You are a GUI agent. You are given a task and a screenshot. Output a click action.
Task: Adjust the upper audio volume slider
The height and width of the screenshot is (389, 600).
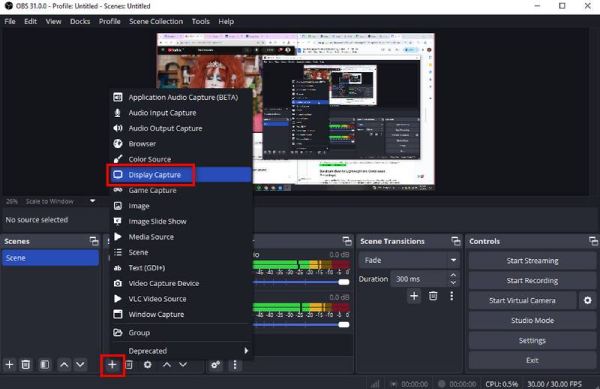pyautogui.click(x=301, y=282)
